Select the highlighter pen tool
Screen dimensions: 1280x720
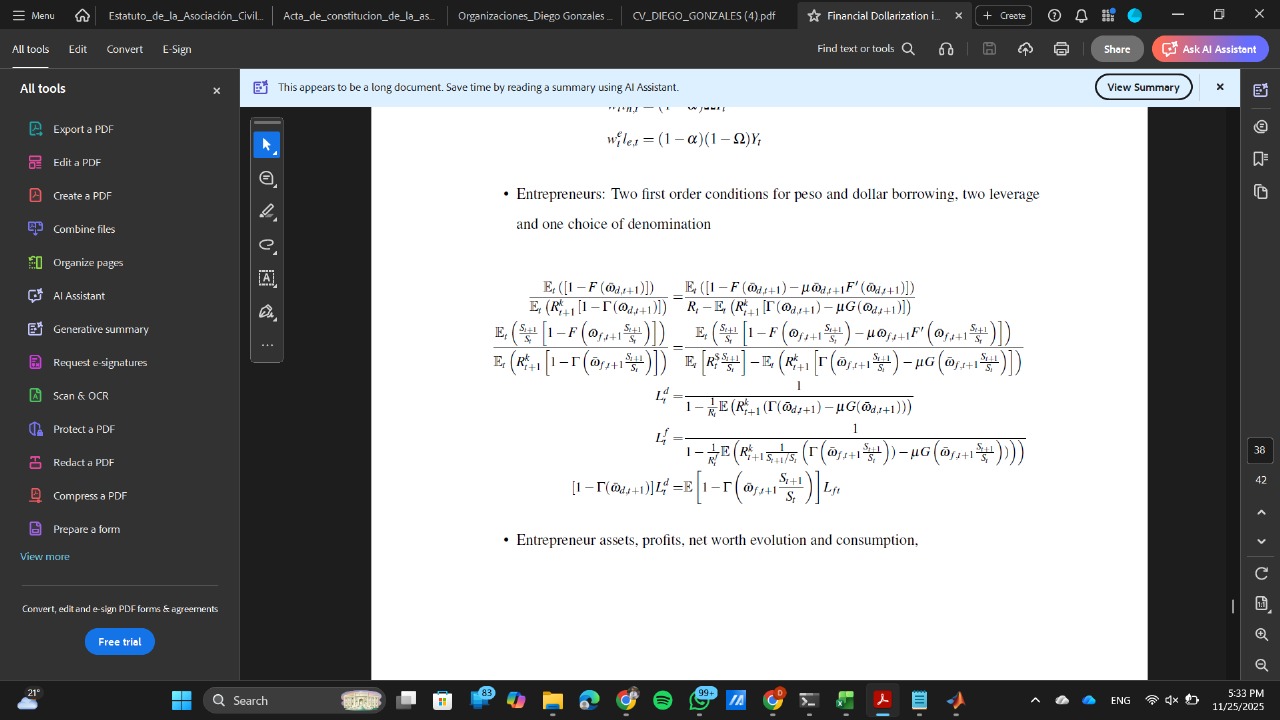(x=266, y=212)
